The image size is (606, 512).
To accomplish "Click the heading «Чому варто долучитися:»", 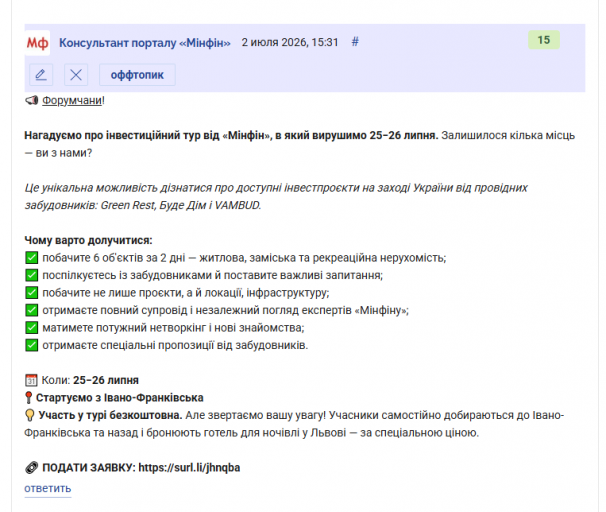I will [89, 240].
